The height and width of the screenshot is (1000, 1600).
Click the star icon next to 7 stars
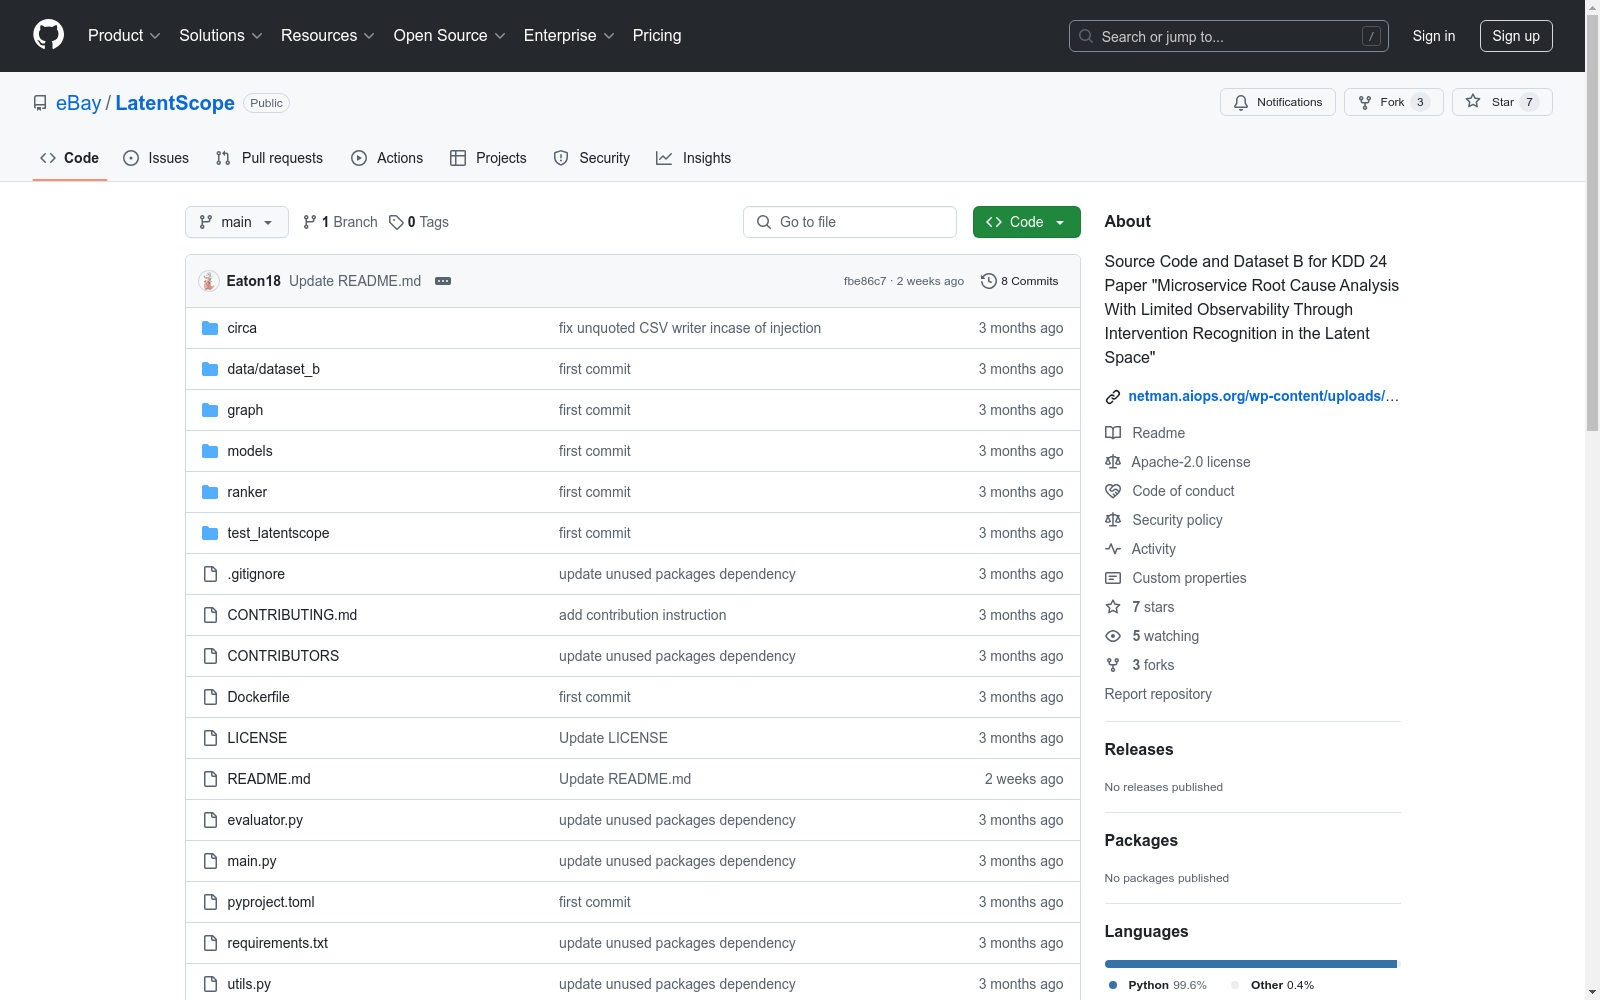[x=1113, y=607]
